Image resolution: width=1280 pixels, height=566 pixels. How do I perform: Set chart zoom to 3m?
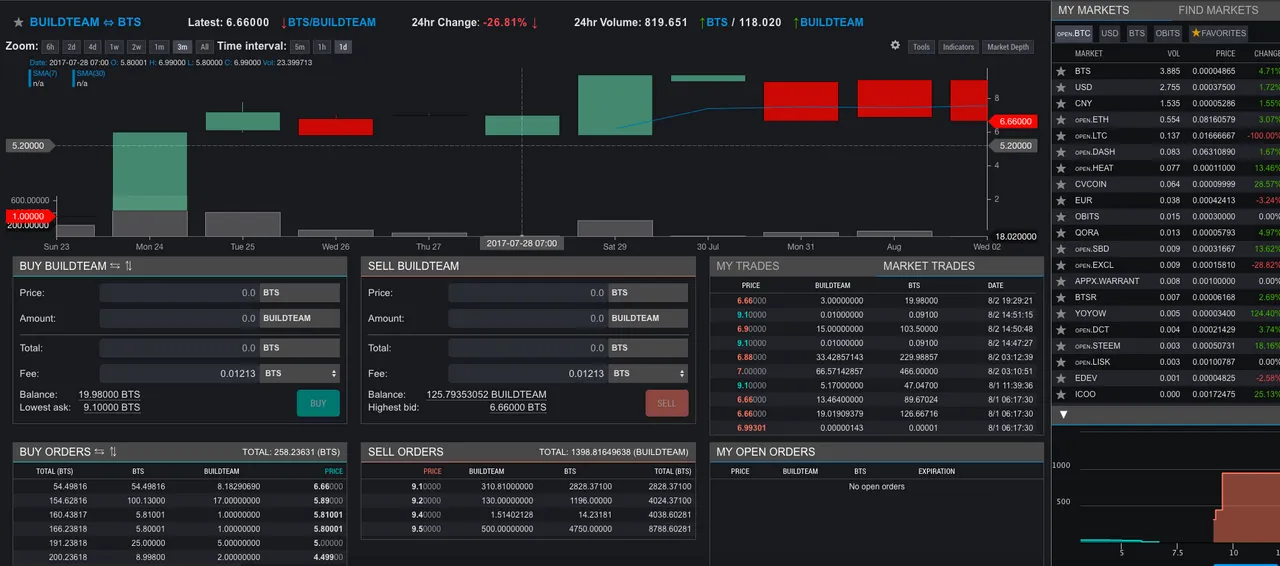182,46
